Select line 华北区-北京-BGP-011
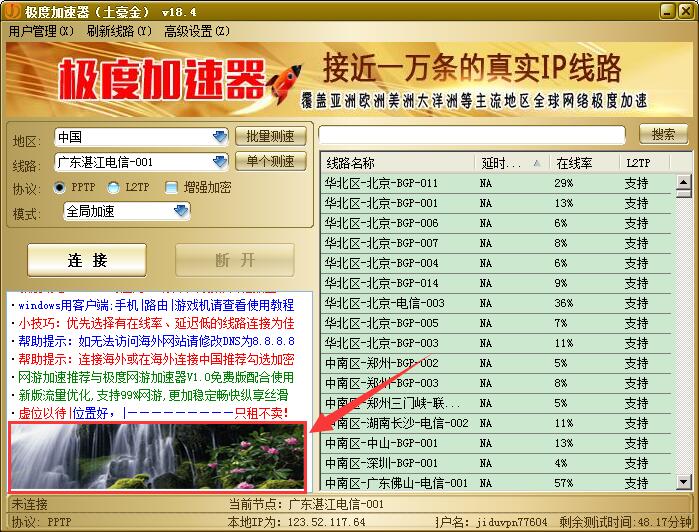Image resolution: width=699 pixels, height=532 pixels. (496, 183)
